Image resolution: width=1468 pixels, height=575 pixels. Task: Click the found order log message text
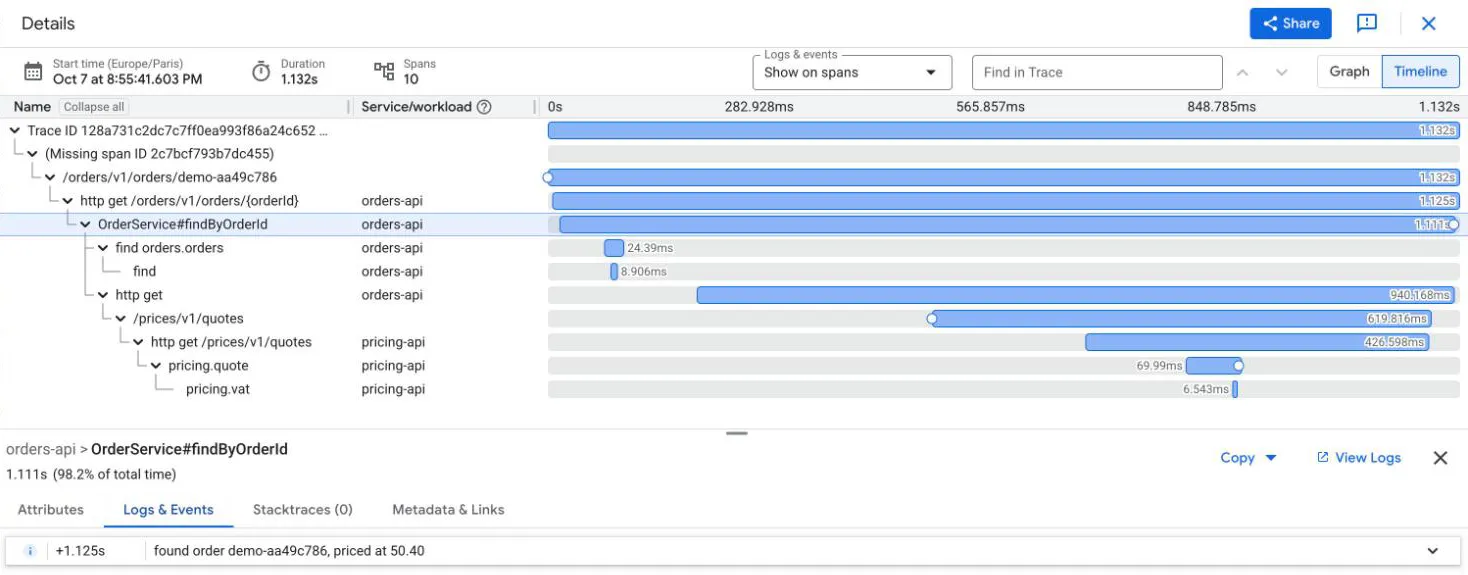pos(289,551)
